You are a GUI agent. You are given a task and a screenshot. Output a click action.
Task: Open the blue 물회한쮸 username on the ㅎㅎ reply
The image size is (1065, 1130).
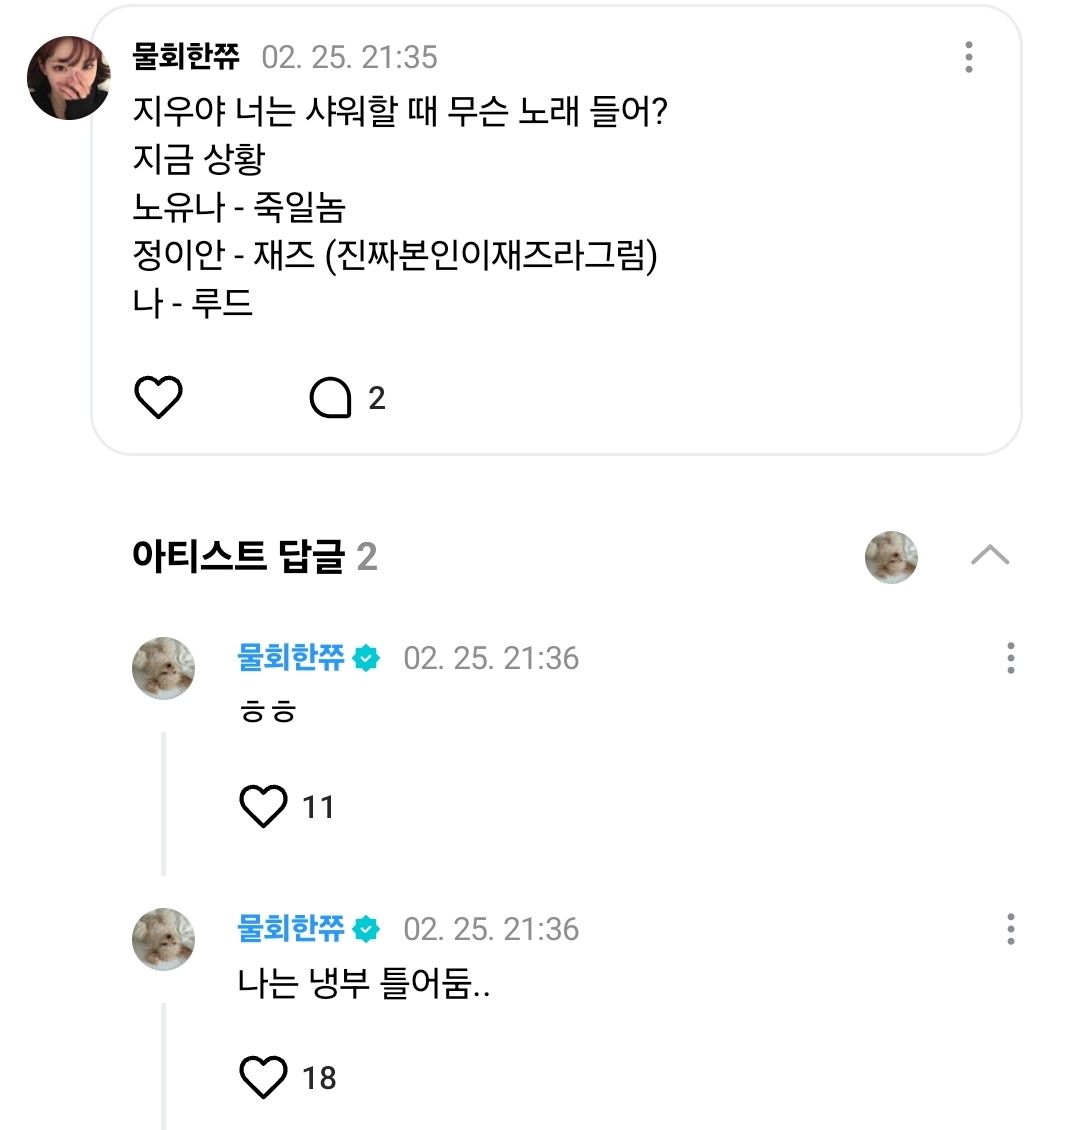click(x=291, y=658)
